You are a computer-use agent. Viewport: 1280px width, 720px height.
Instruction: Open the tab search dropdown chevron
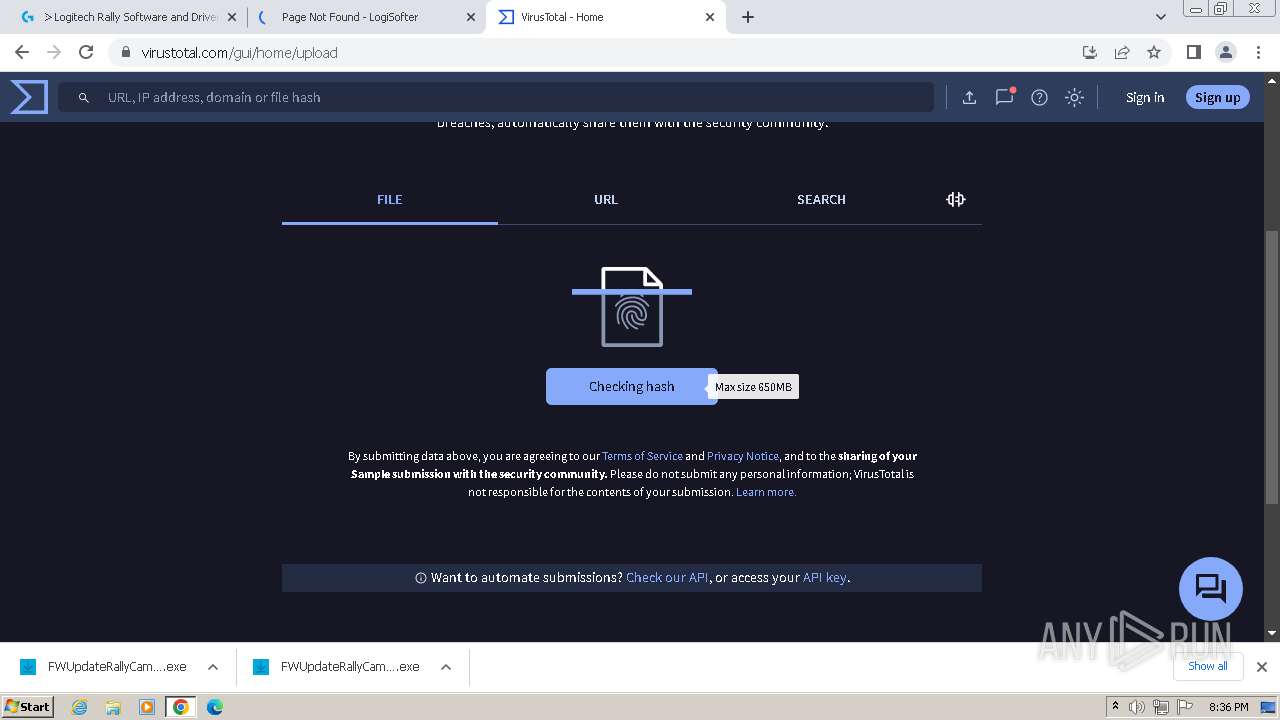1161,17
